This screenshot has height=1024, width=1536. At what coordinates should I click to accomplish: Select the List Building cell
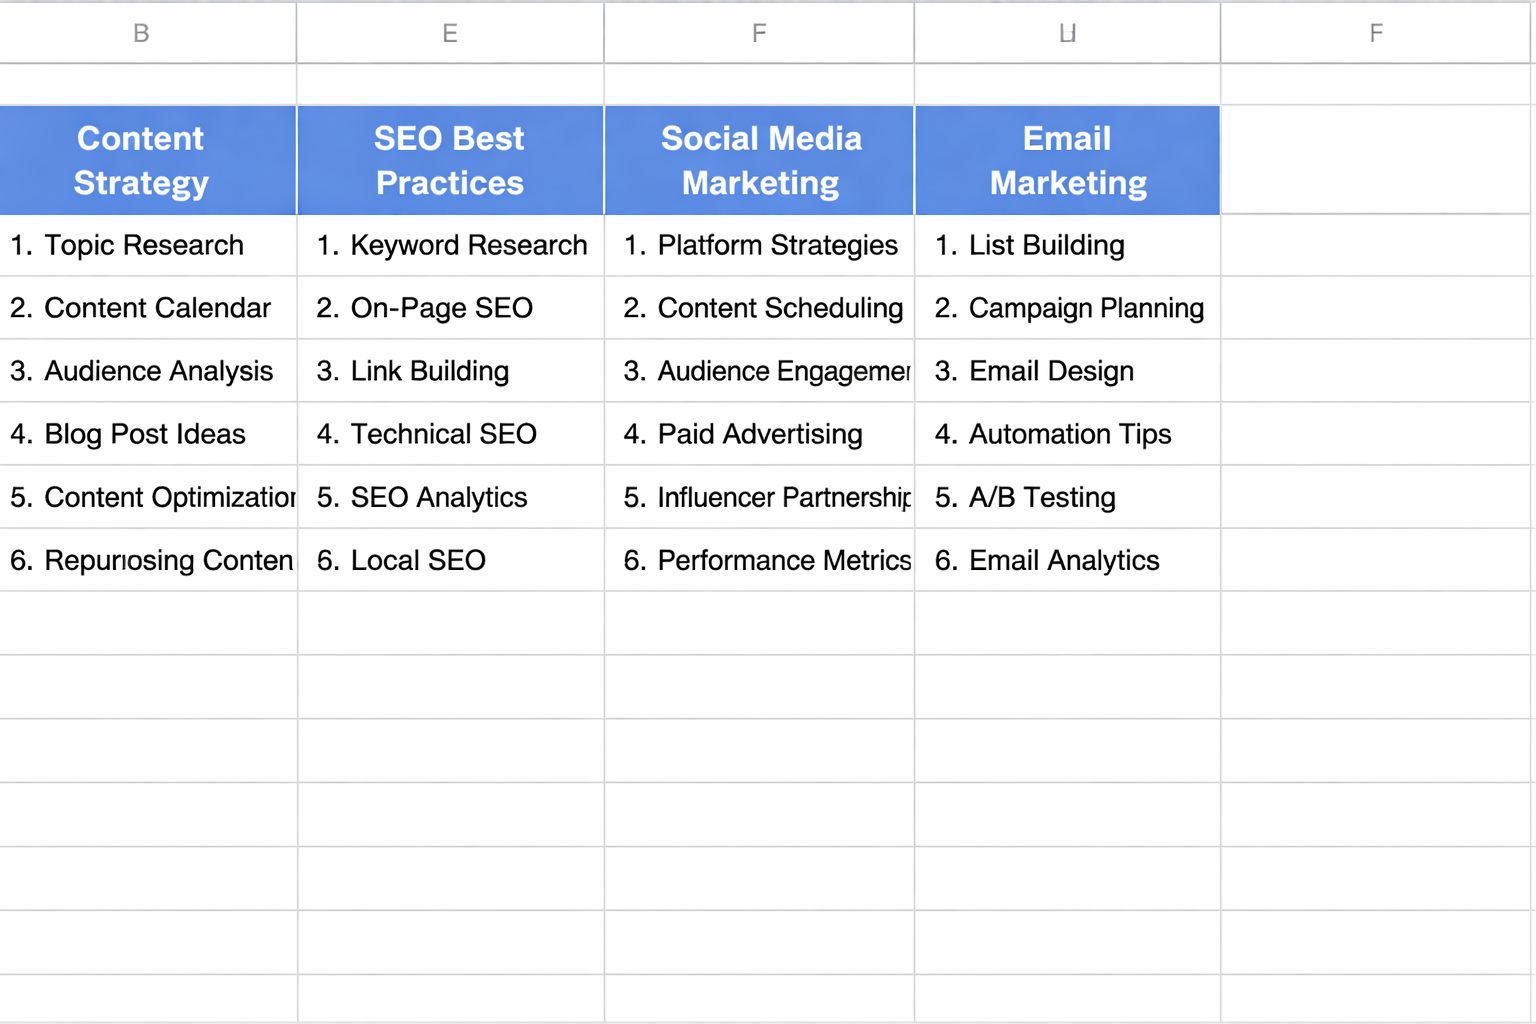click(x=1066, y=245)
